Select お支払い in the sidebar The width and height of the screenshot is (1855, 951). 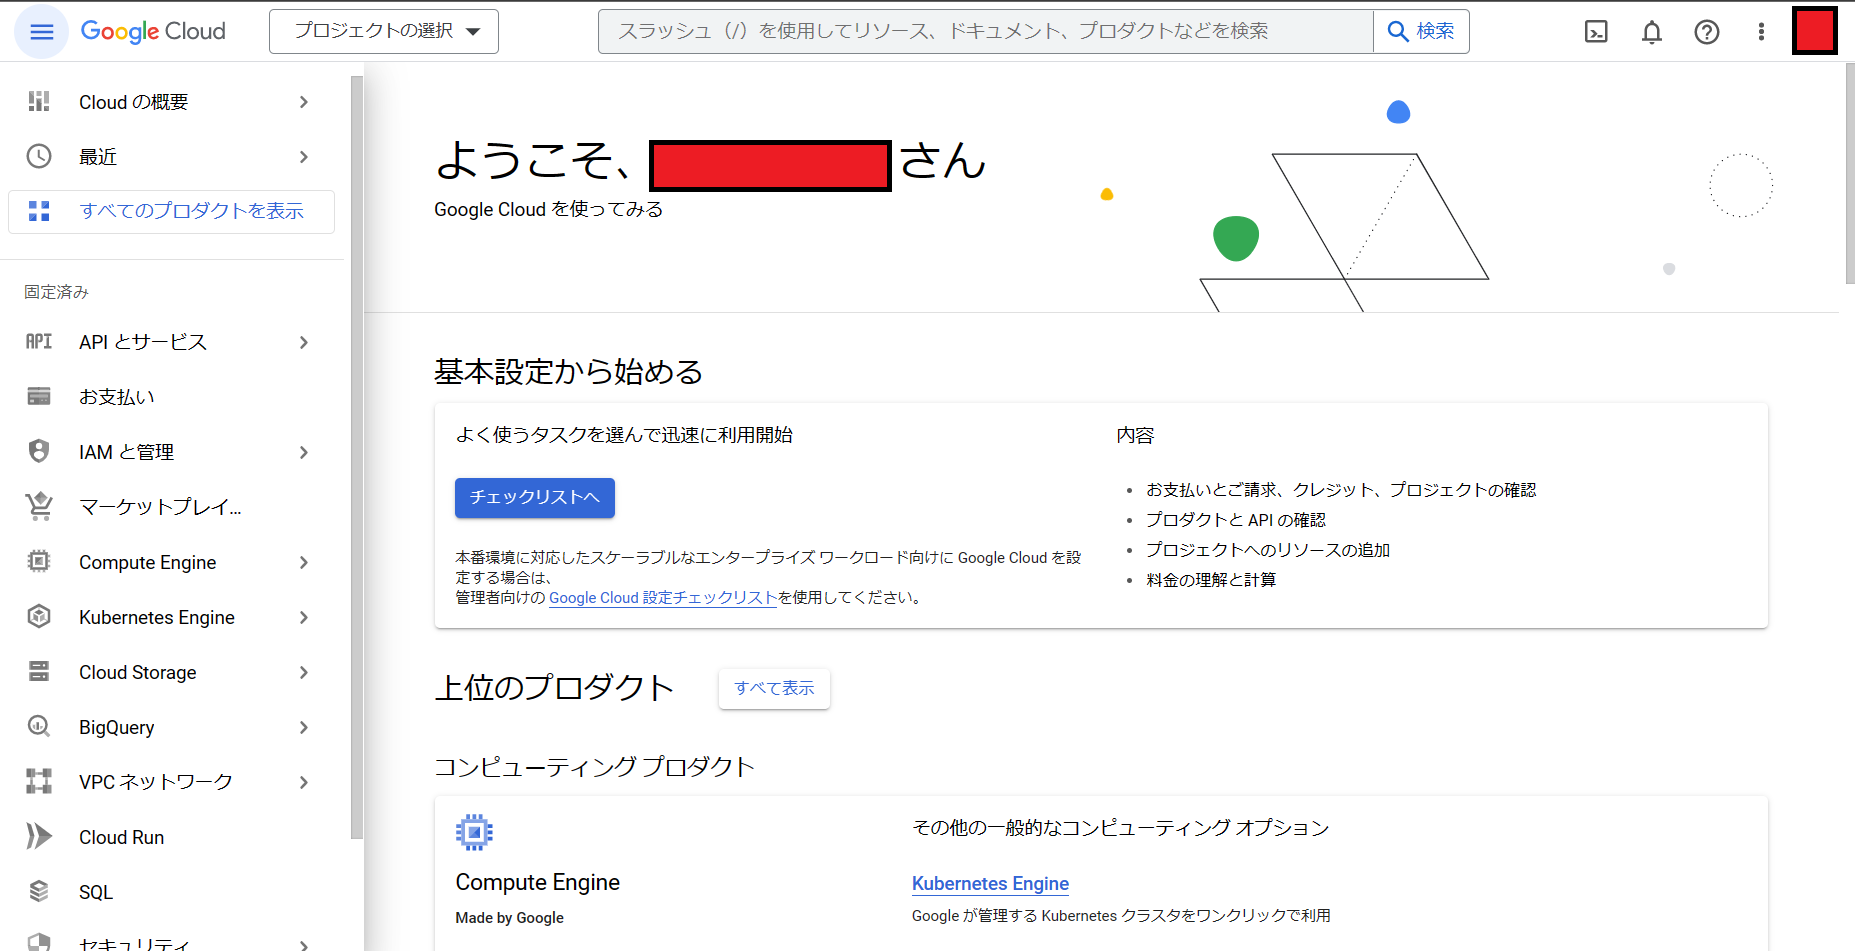point(117,397)
